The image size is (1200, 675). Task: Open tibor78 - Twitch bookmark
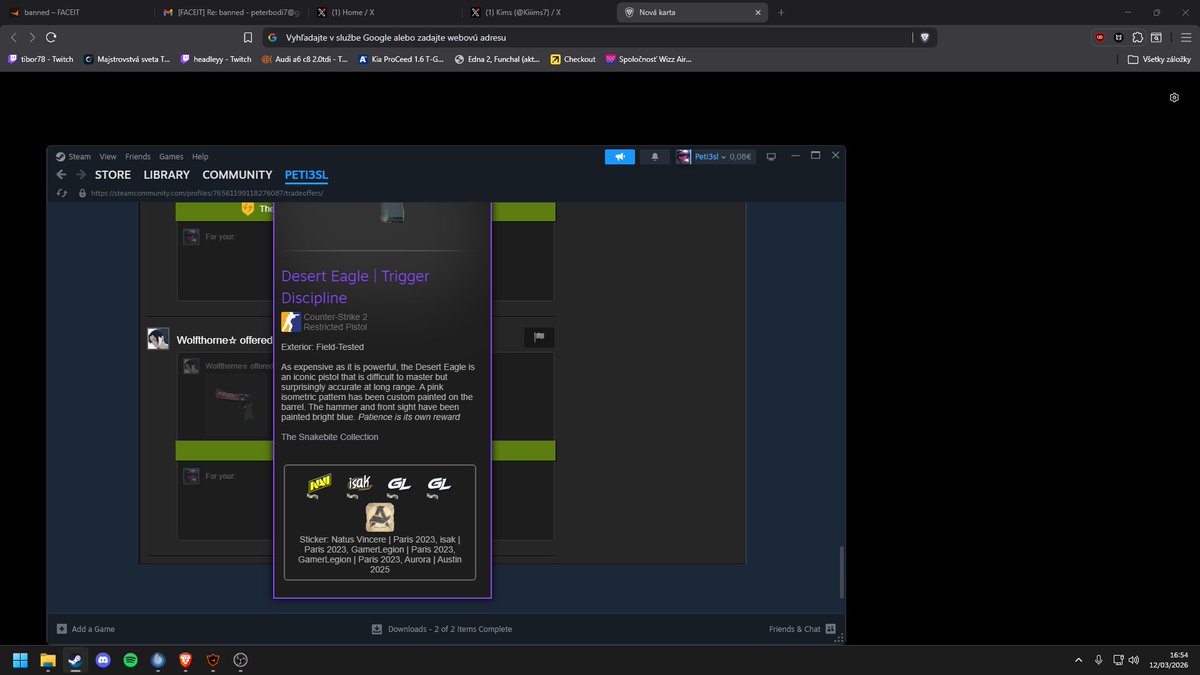(x=42, y=59)
